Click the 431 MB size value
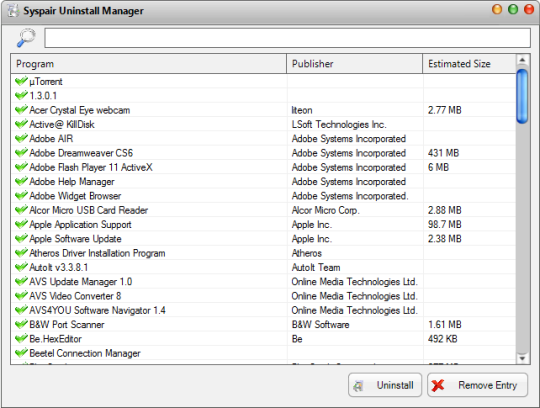 click(443, 153)
